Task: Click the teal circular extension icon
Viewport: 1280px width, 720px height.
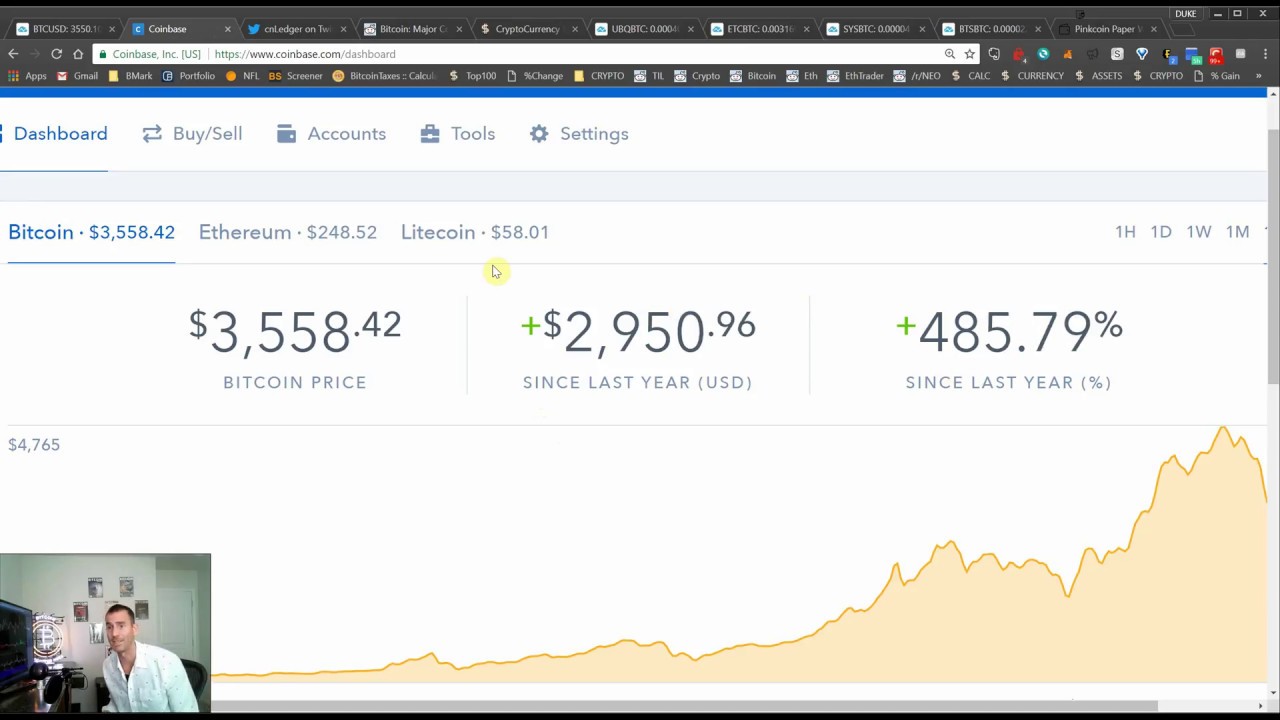Action: 1043,54
